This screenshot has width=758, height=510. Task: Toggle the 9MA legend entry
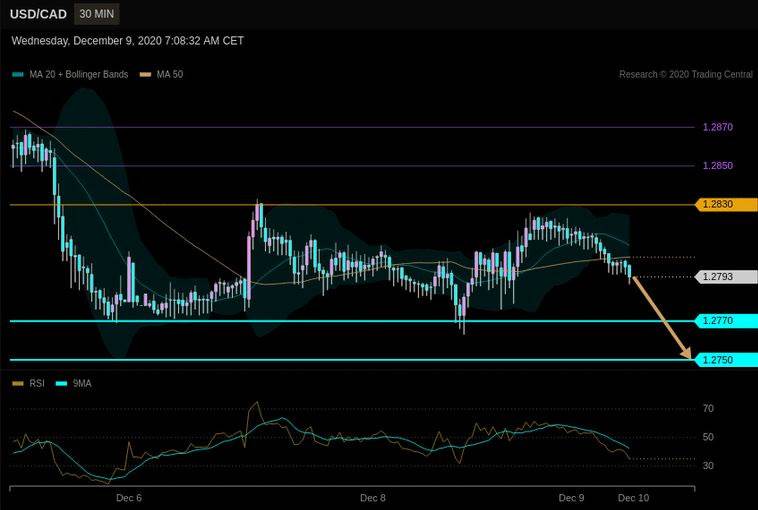tap(73, 383)
